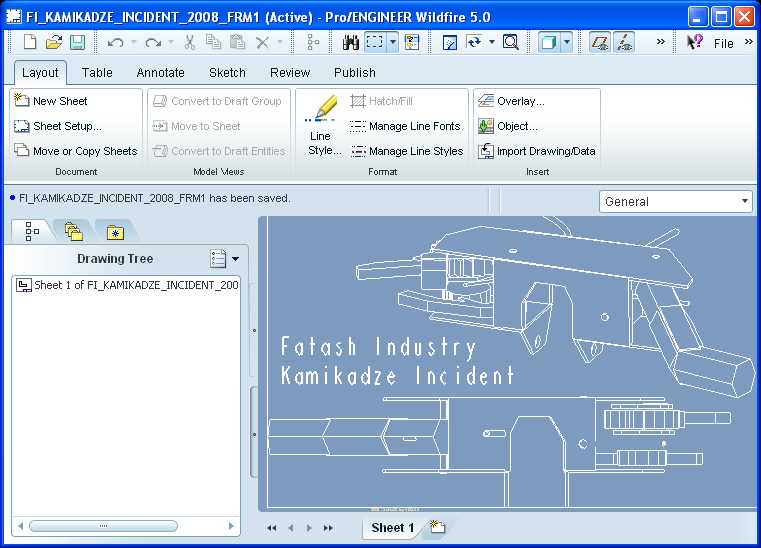Open the Sketch ribbon tab
The image size is (761, 548).
coord(227,72)
